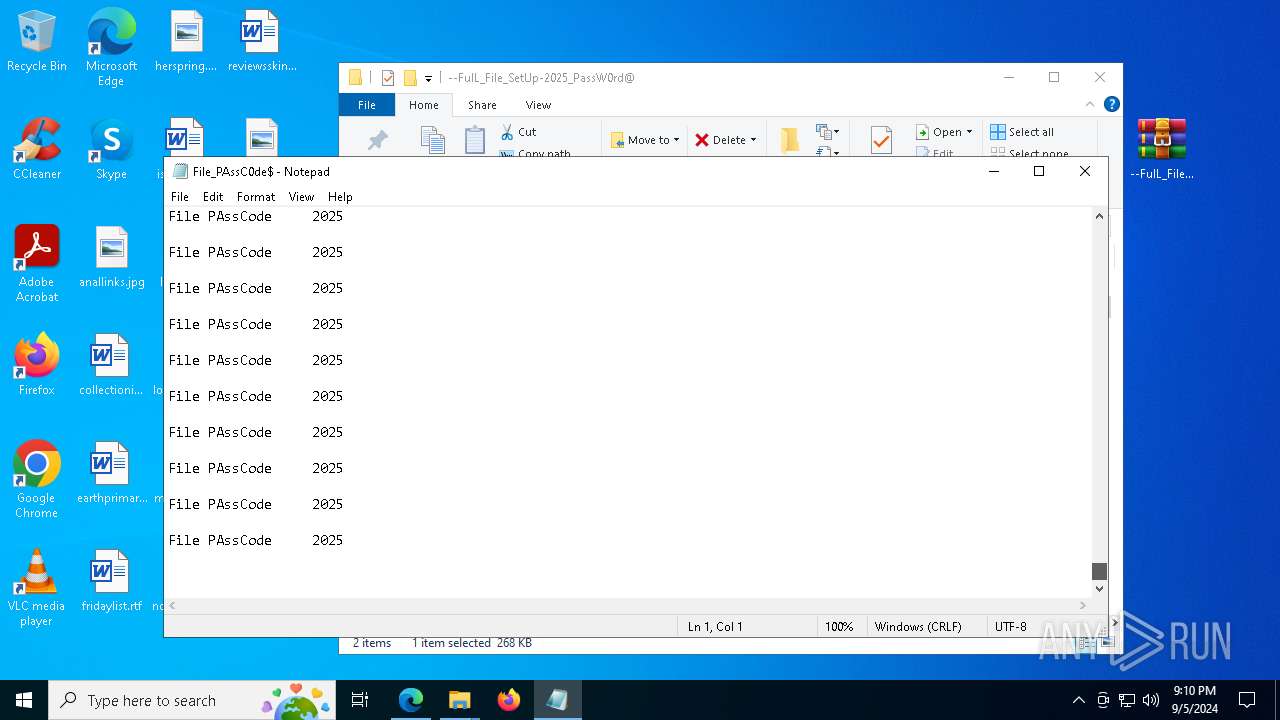
Task: Click the Windows Start button
Action: click(24, 700)
